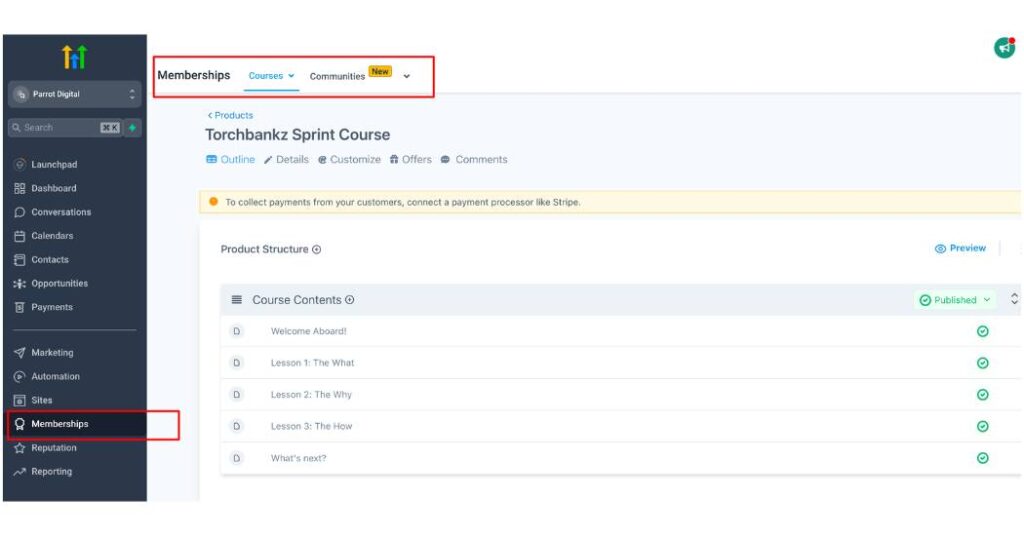Viewport: 1024px width, 536px height.
Task: Click the Preview button
Action: pos(960,248)
